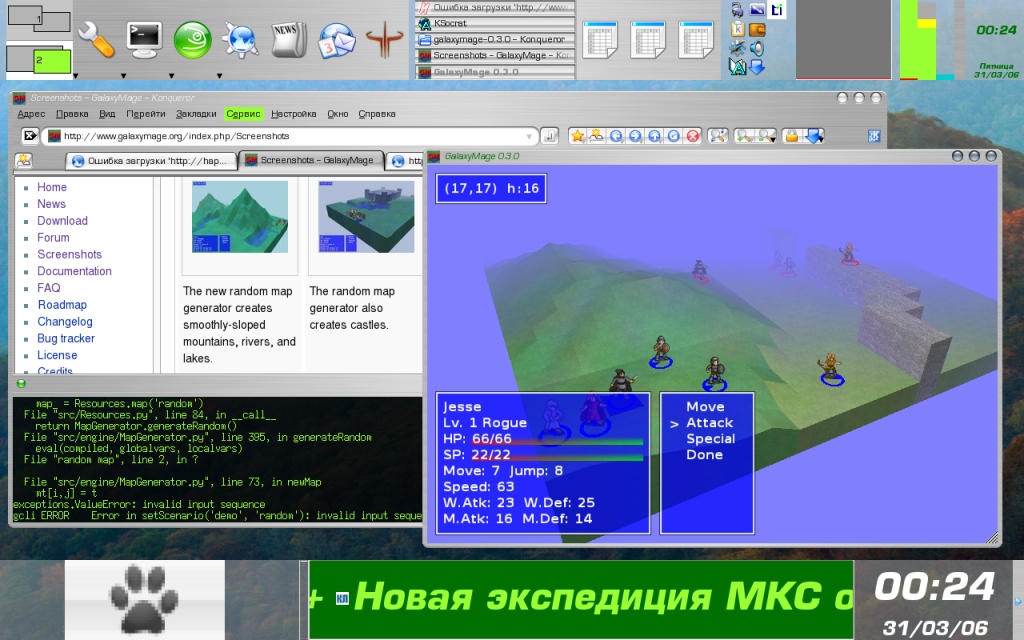
Task: Open the dropdown arrow below the terminal launcher
Action: (123, 76)
